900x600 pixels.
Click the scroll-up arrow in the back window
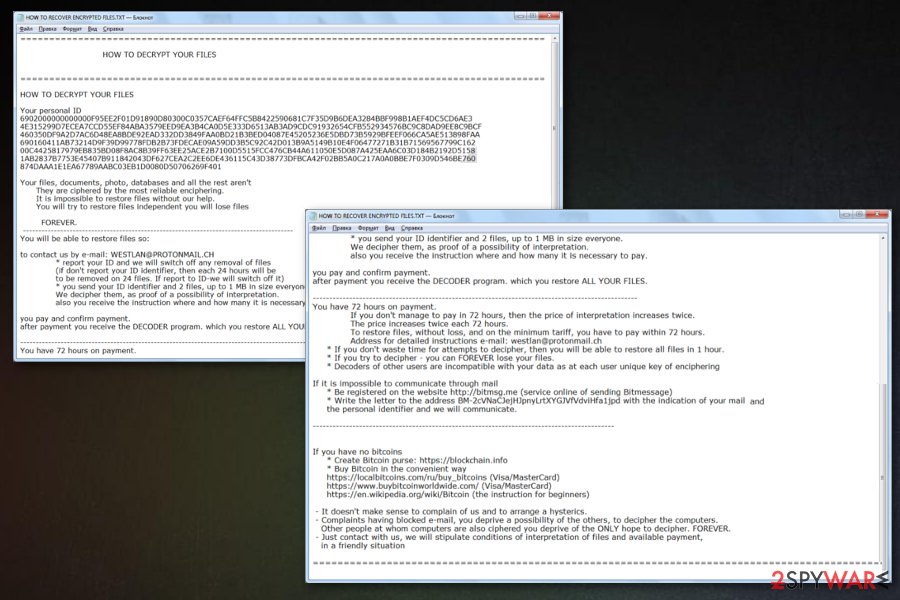click(x=554, y=39)
